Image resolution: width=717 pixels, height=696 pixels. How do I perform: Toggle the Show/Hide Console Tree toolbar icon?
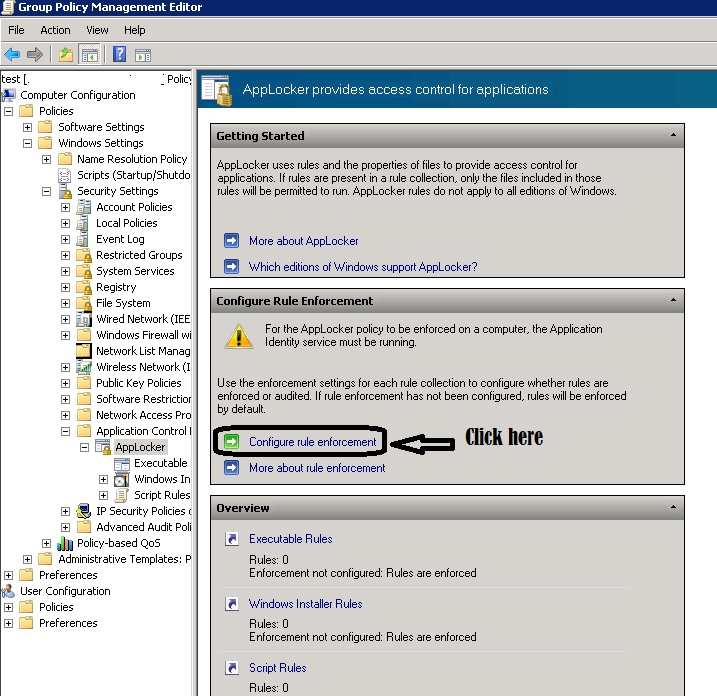pos(90,55)
